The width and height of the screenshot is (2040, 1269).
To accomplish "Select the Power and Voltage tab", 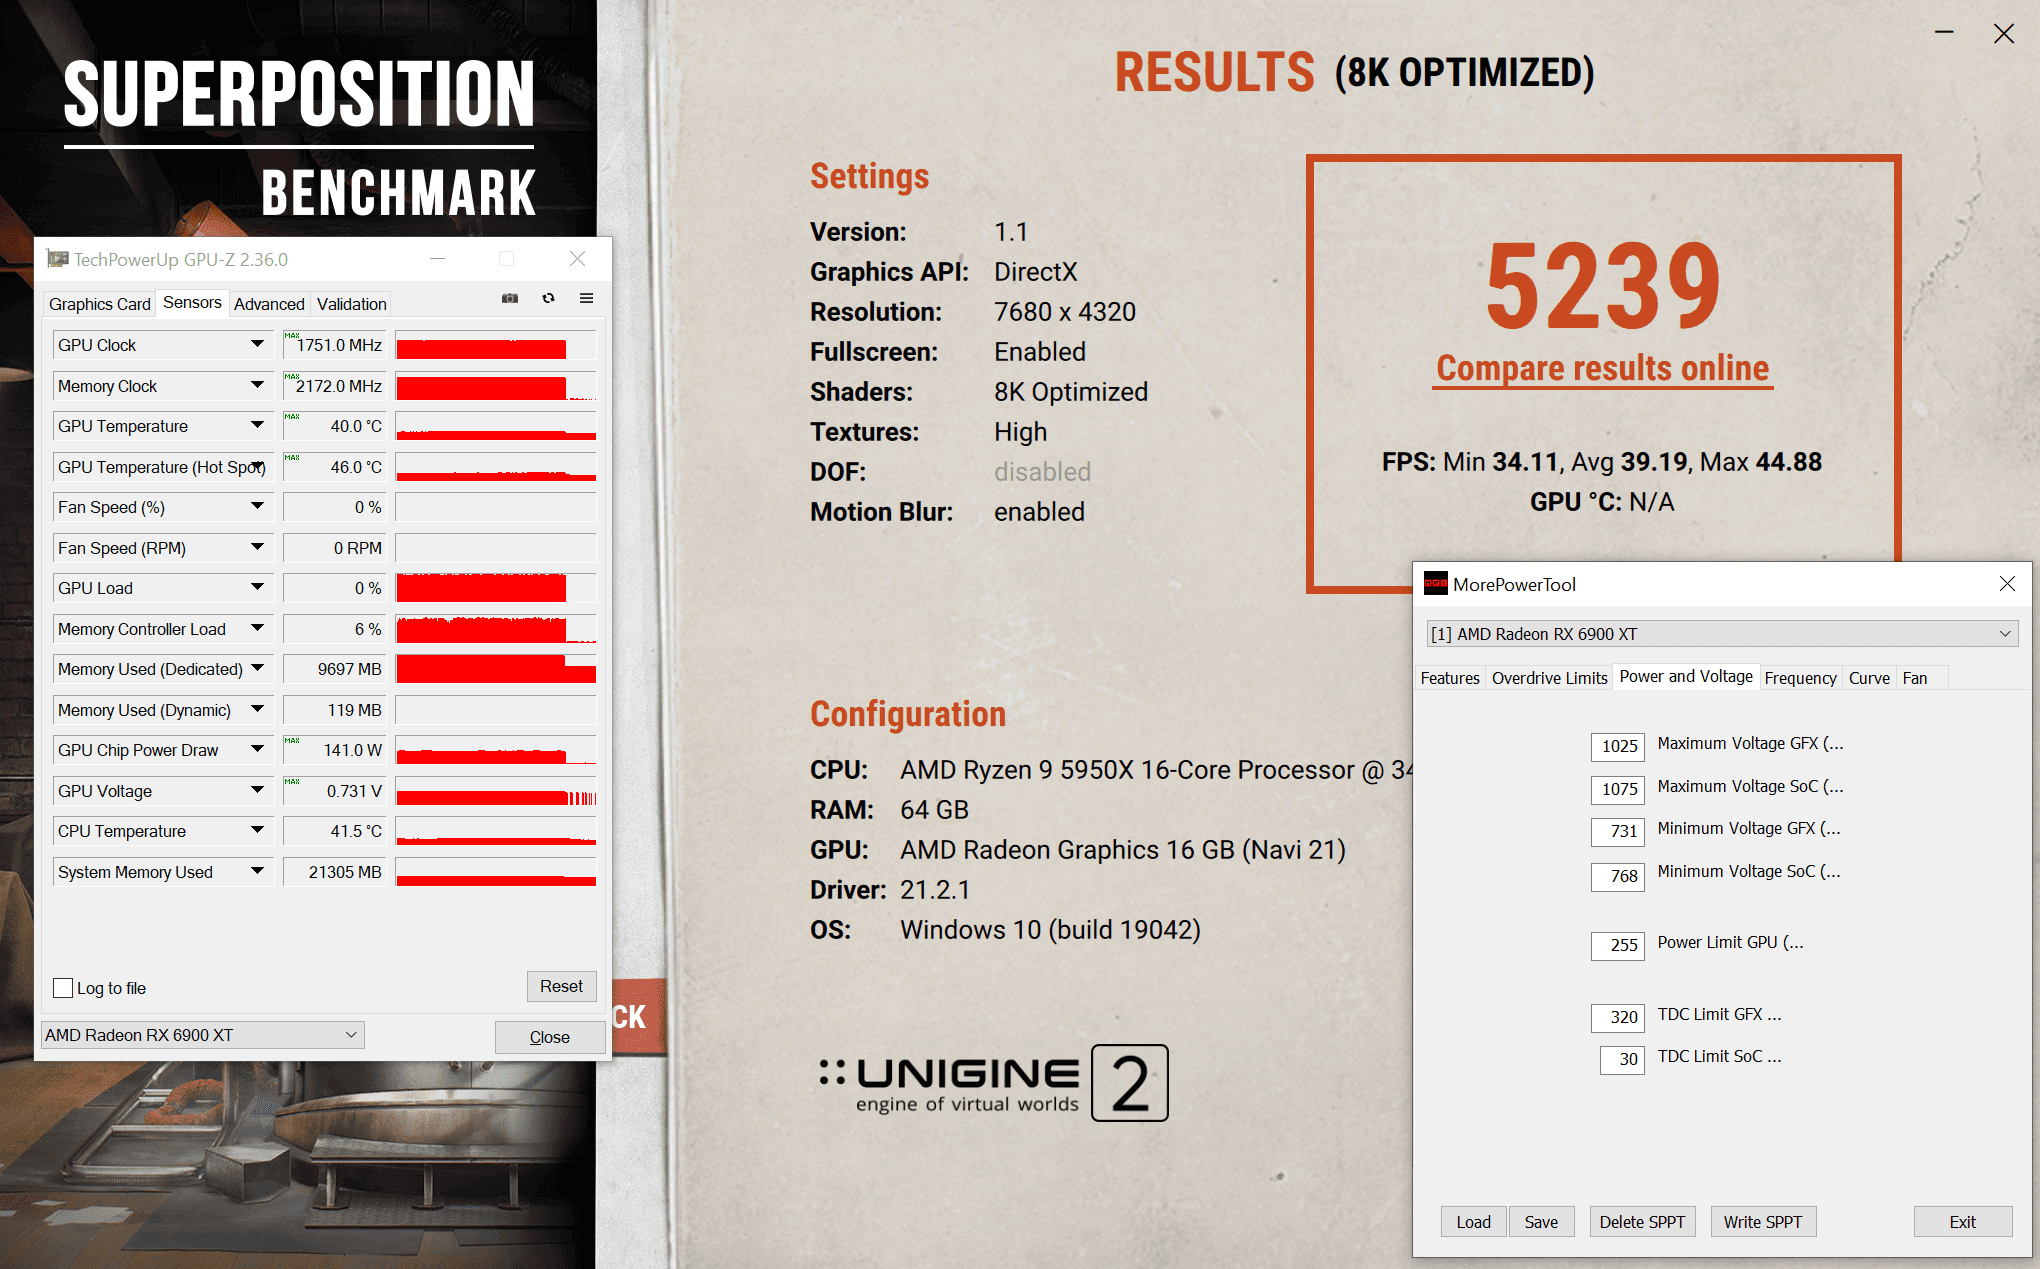I will coord(1686,677).
